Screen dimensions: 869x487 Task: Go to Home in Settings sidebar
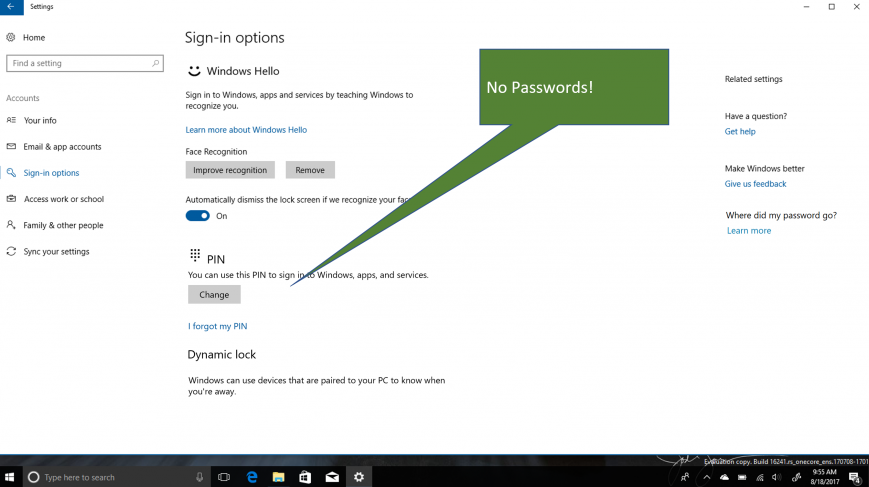pyautogui.click(x=34, y=37)
